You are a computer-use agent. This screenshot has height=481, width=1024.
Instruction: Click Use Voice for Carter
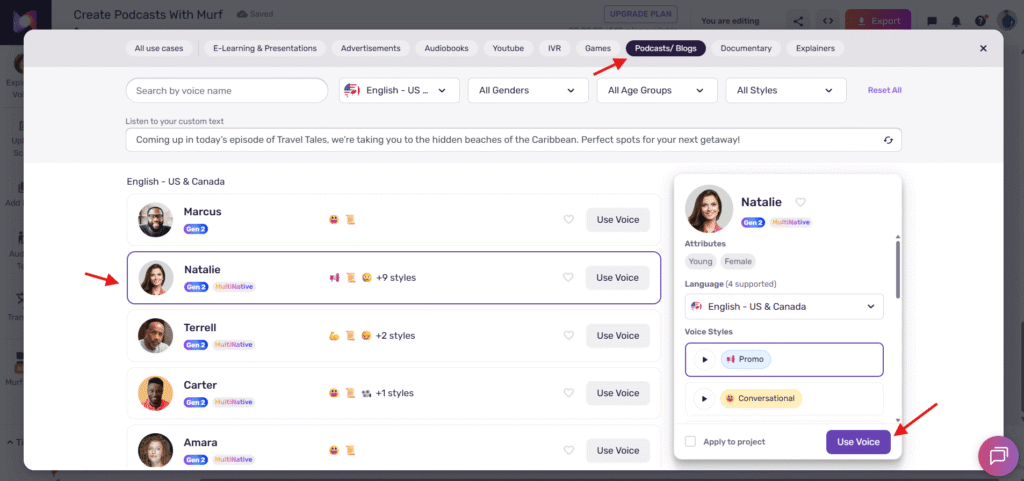click(618, 393)
